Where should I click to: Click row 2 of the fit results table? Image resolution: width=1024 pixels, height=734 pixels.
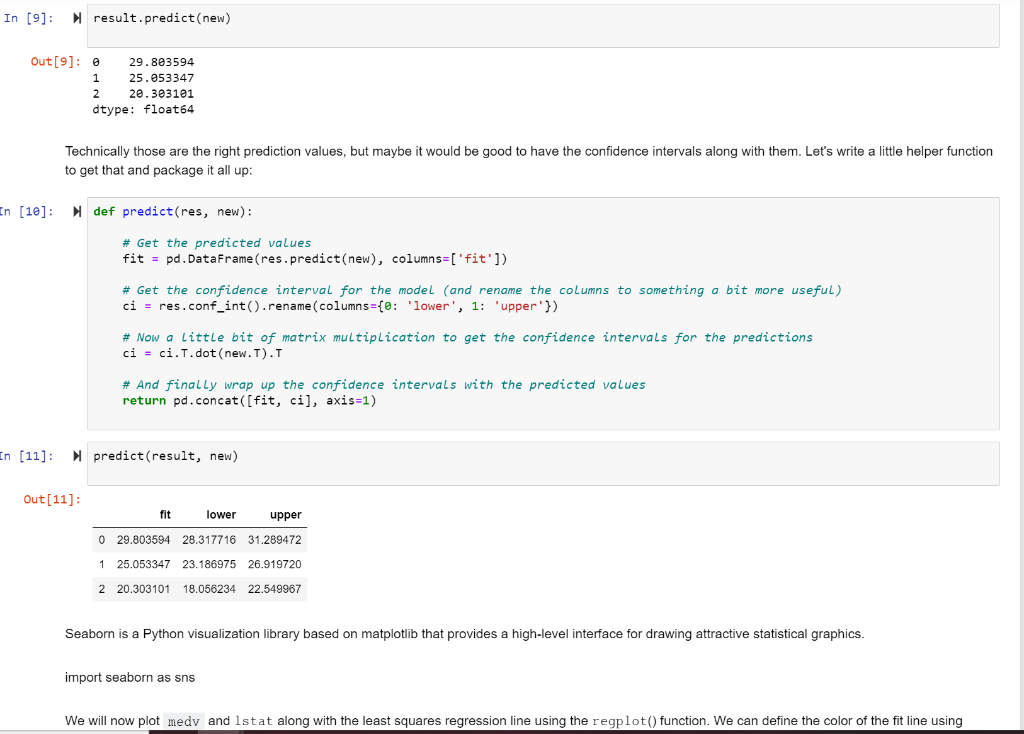200,589
